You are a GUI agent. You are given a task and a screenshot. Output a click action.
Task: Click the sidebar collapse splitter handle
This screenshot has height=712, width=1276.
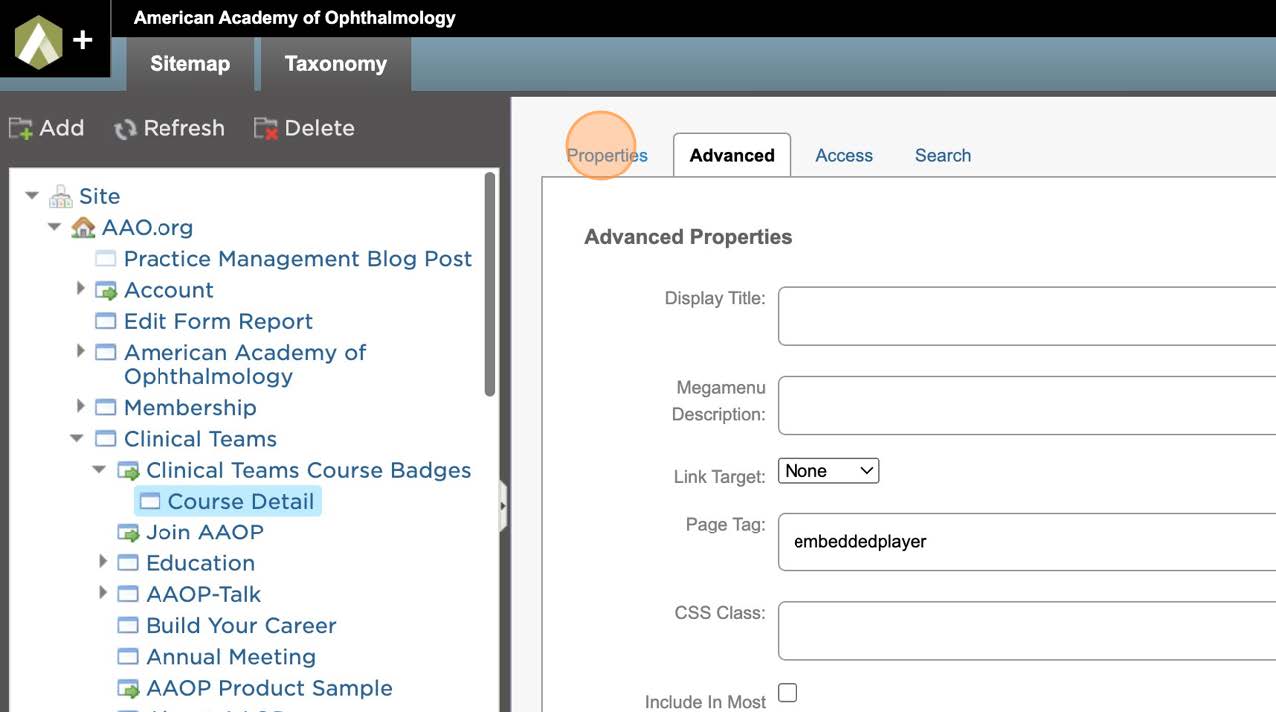coord(503,507)
